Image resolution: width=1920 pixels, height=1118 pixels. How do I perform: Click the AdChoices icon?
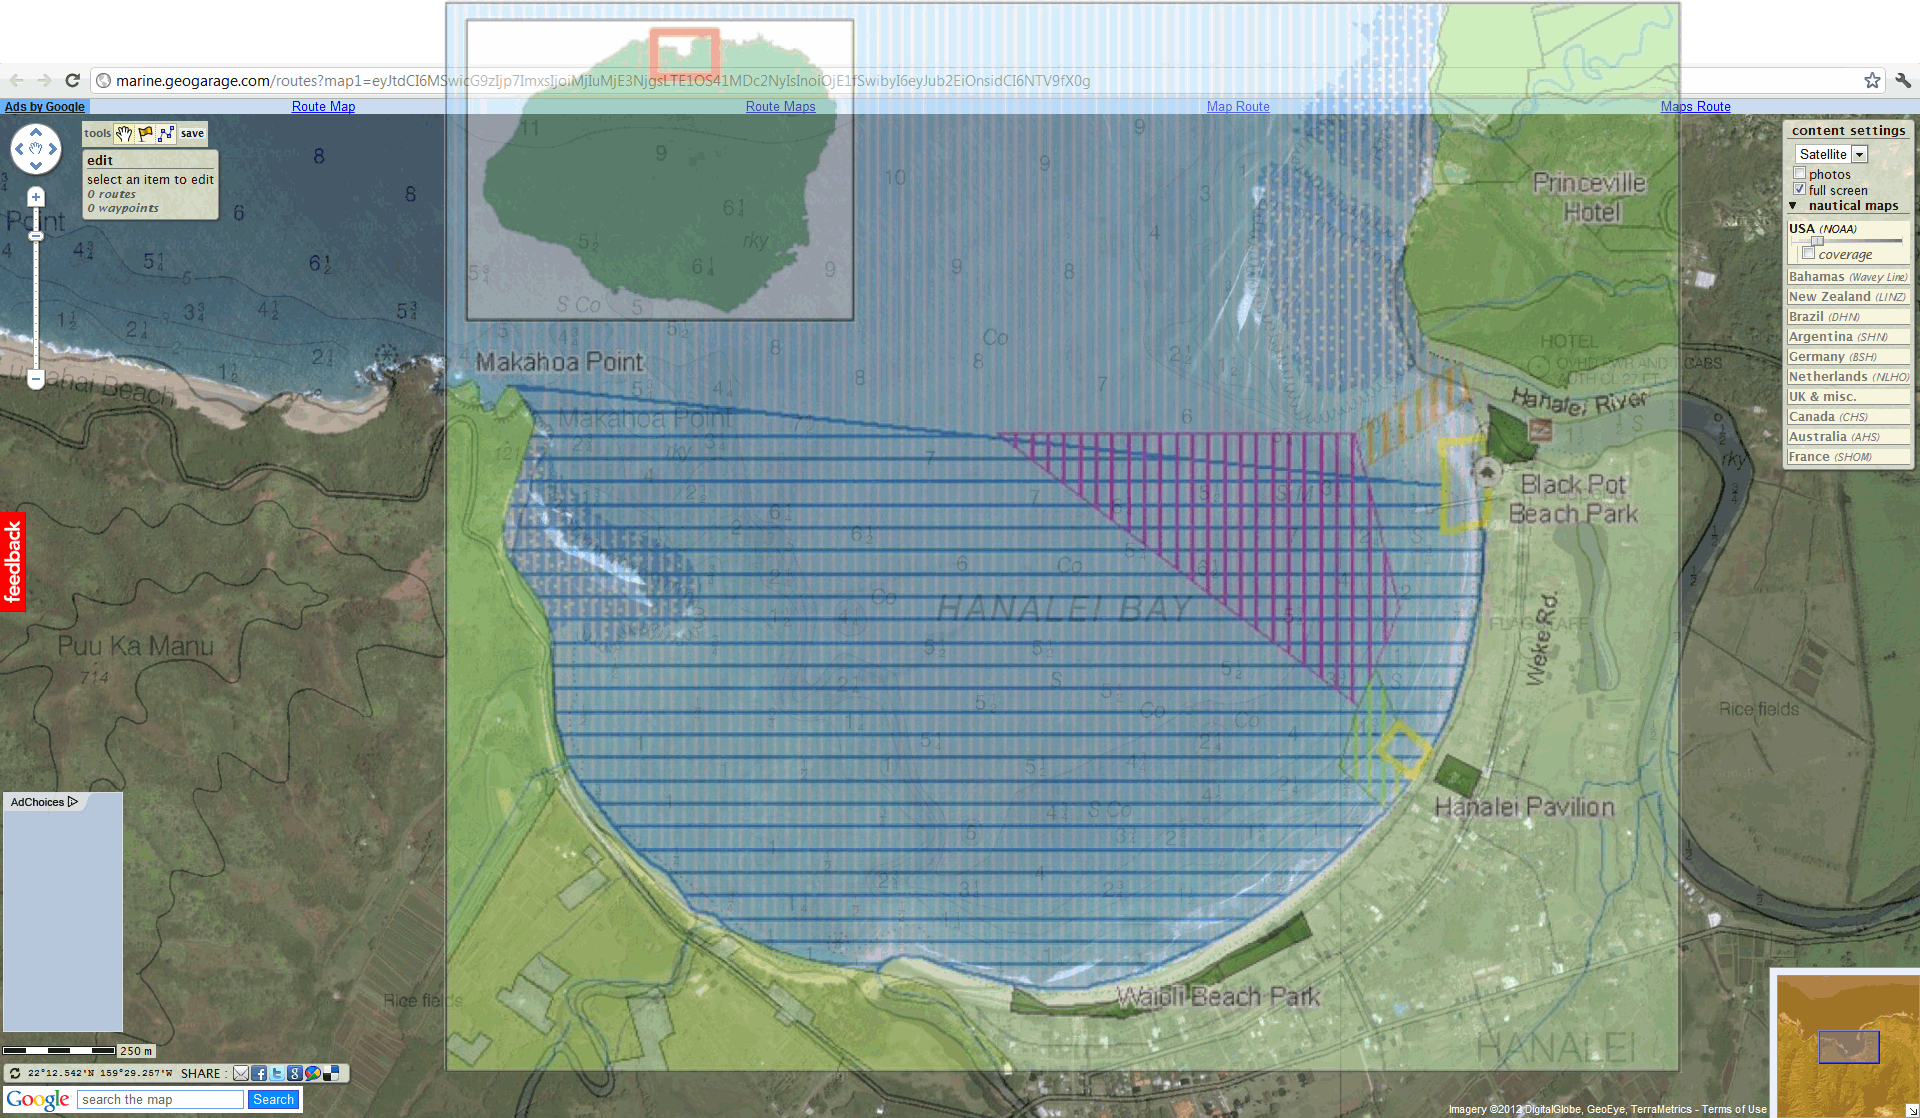pos(73,802)
